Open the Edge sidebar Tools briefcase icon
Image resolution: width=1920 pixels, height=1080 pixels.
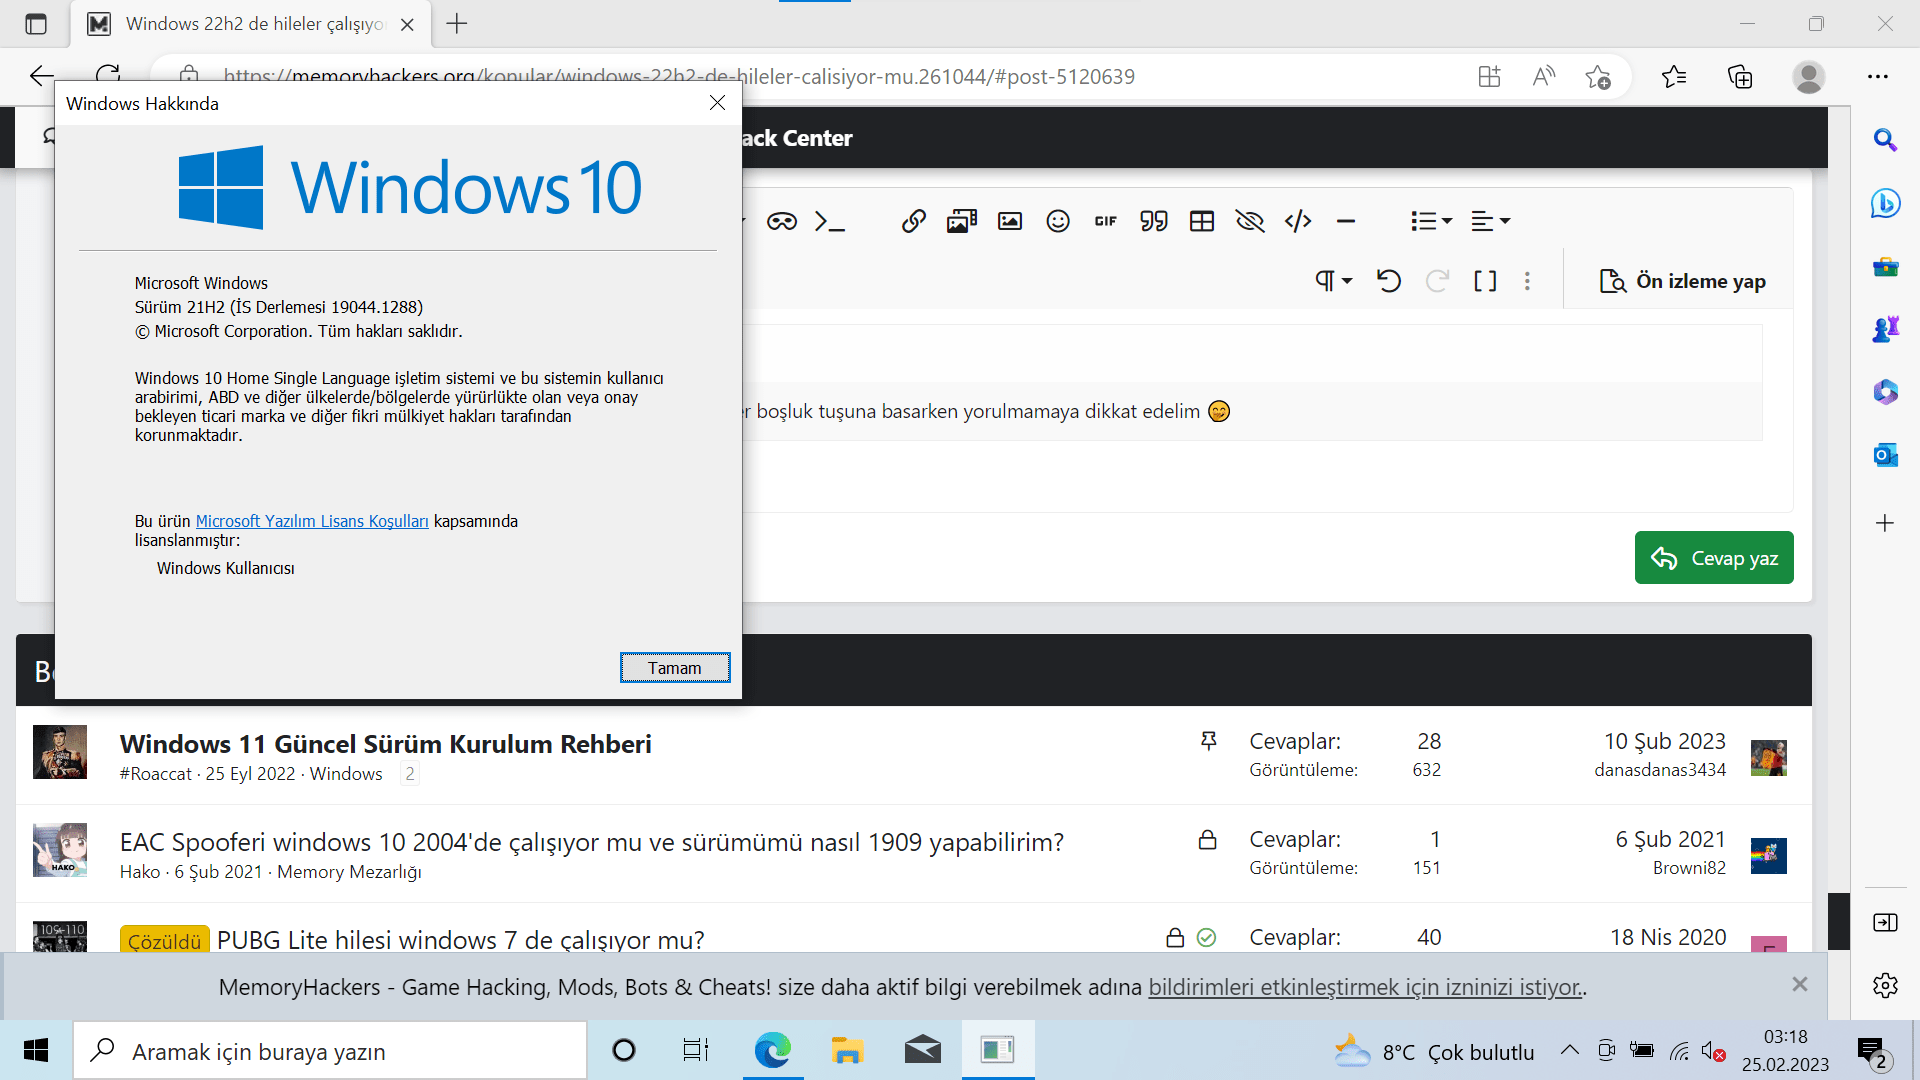click(1885, 266)
